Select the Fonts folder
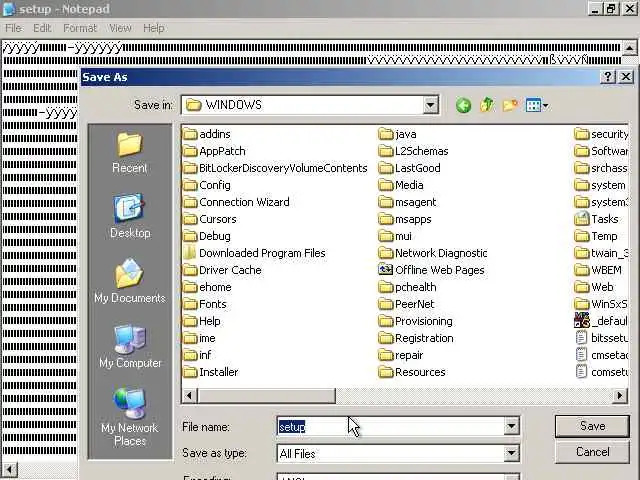 (x=205, y=304)
